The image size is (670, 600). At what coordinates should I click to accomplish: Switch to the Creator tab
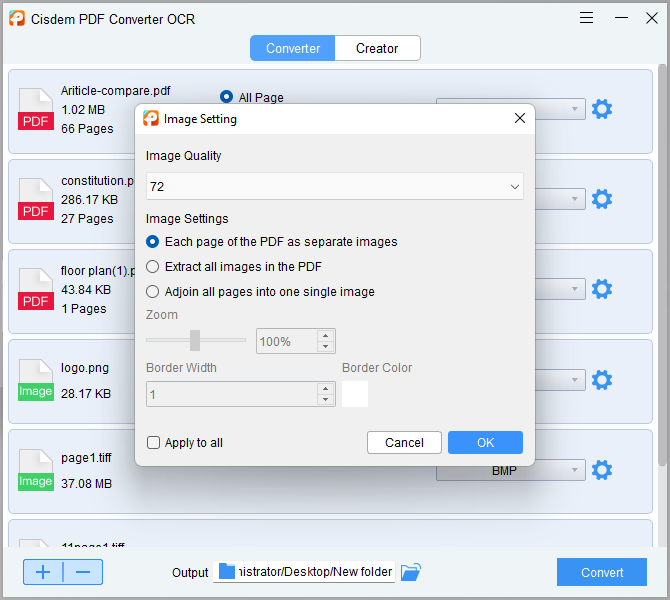click(377, 48)
